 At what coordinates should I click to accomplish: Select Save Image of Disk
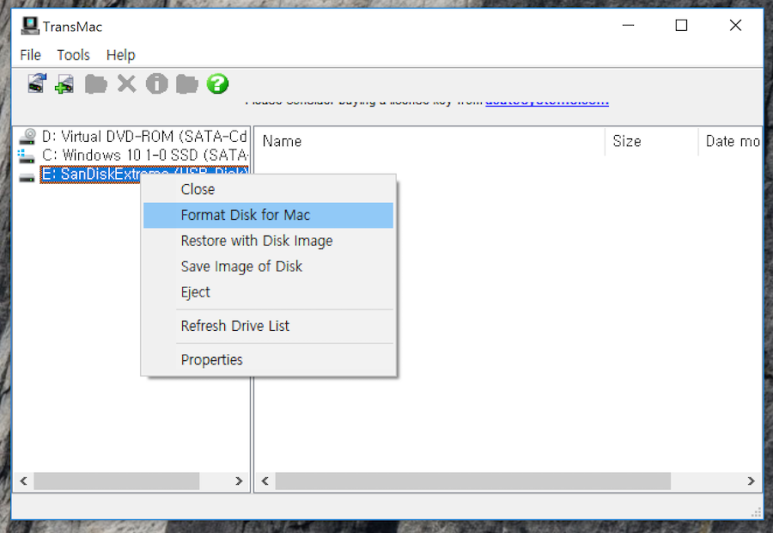click(268, 266)
